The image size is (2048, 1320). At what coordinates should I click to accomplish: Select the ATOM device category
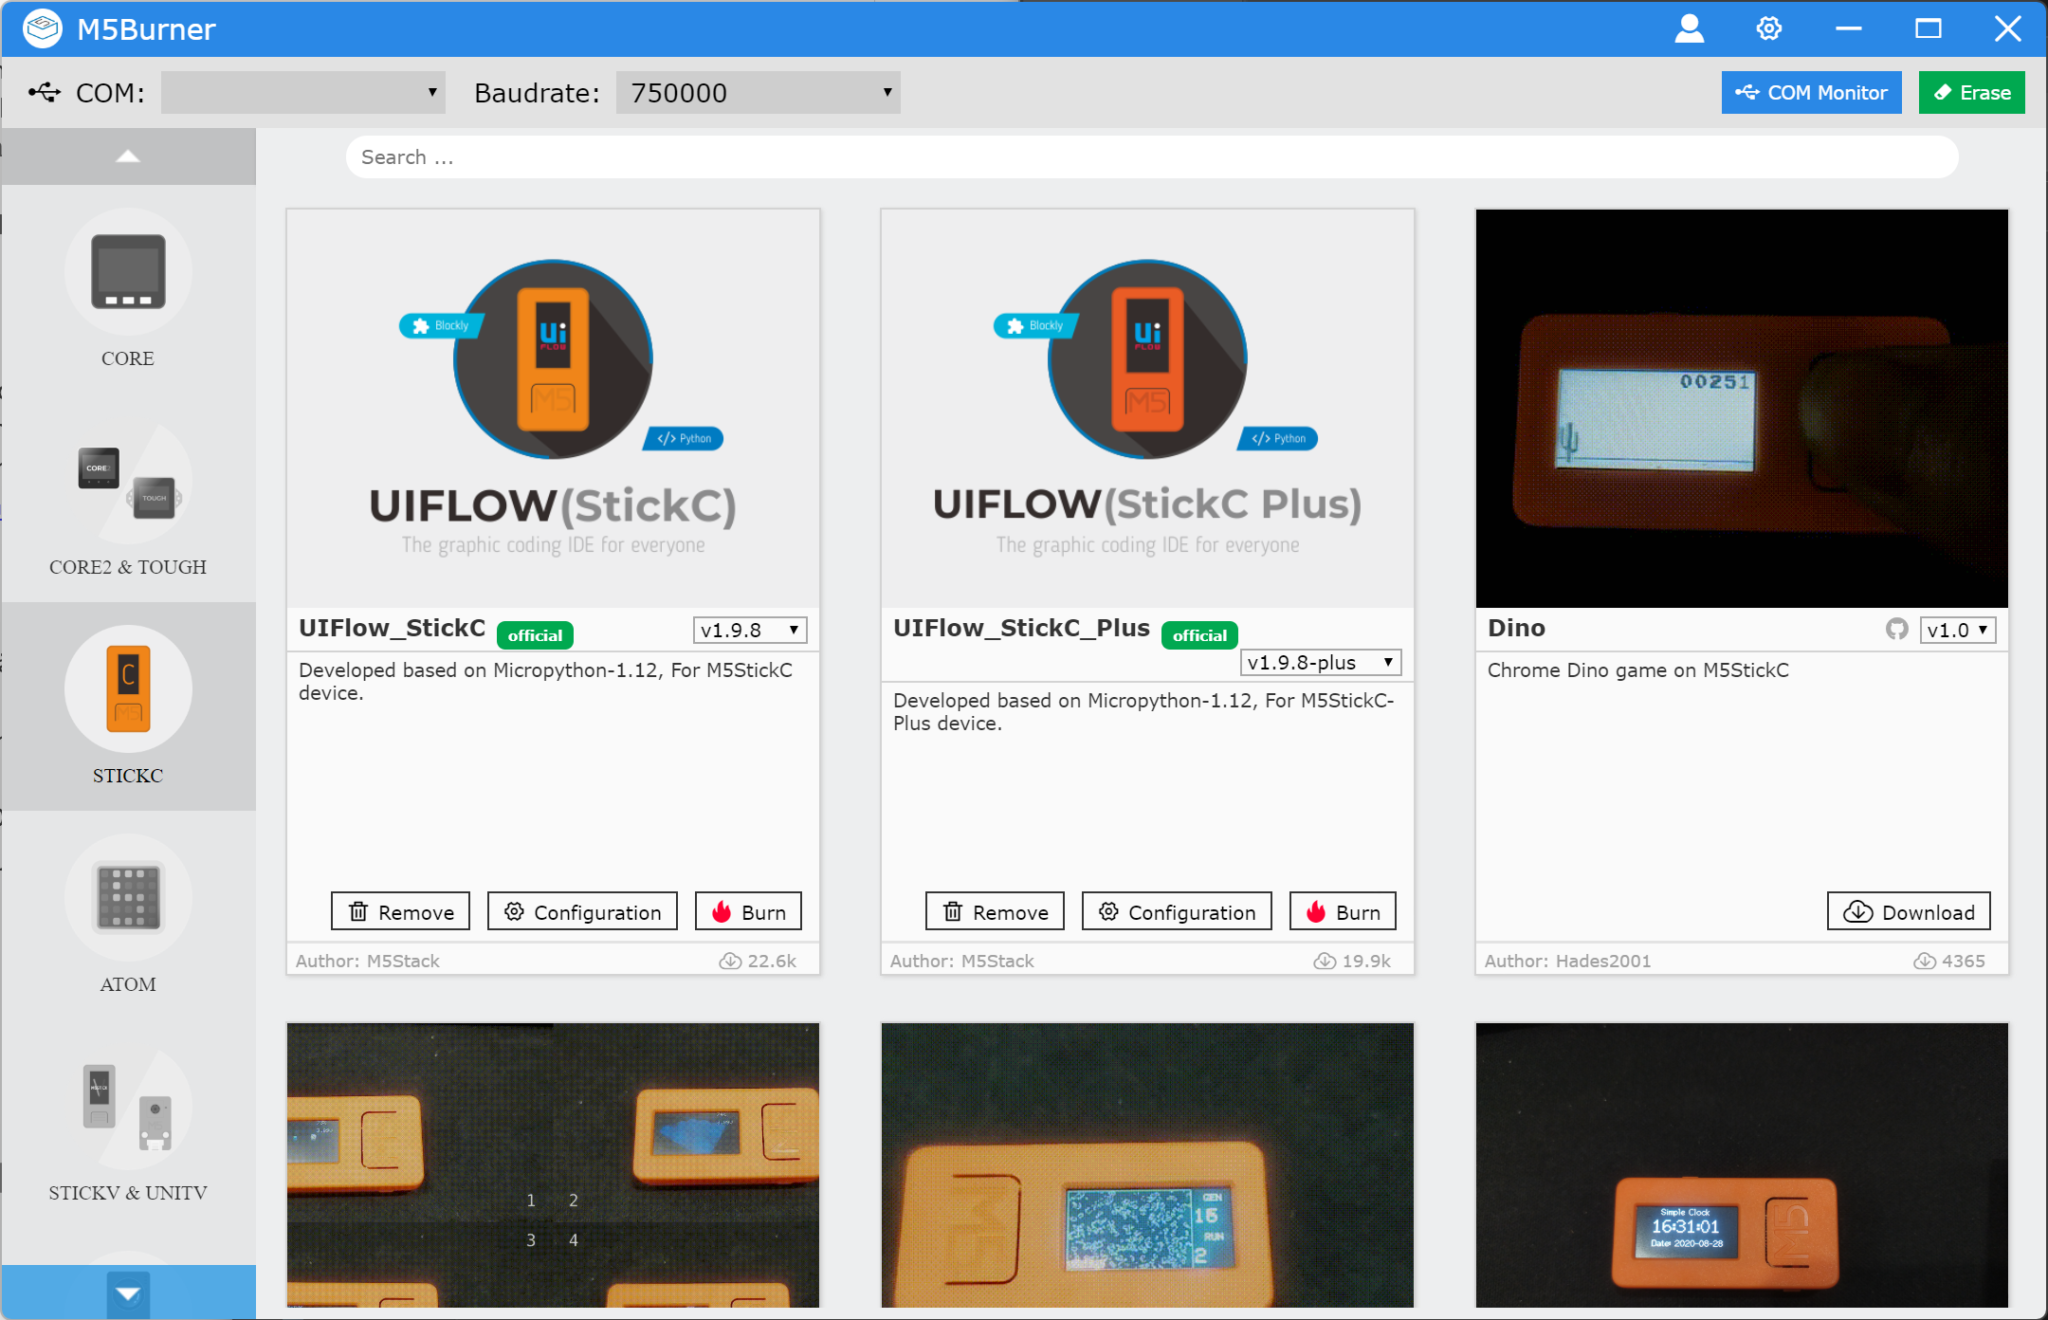pyautogui.click(x=128, y=915)
